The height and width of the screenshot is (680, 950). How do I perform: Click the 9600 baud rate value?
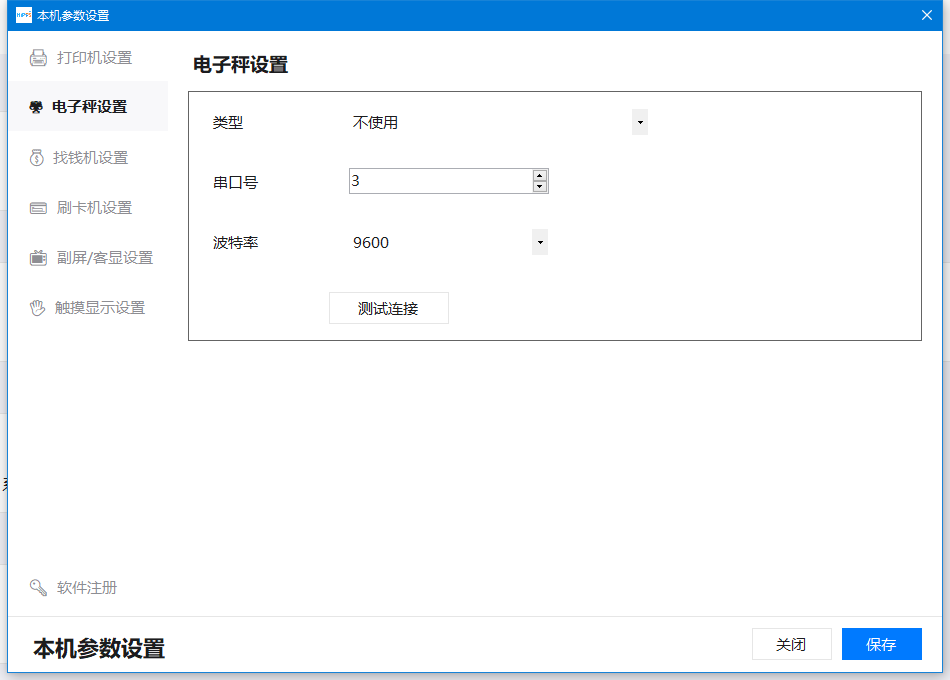[x=371, y=242]
